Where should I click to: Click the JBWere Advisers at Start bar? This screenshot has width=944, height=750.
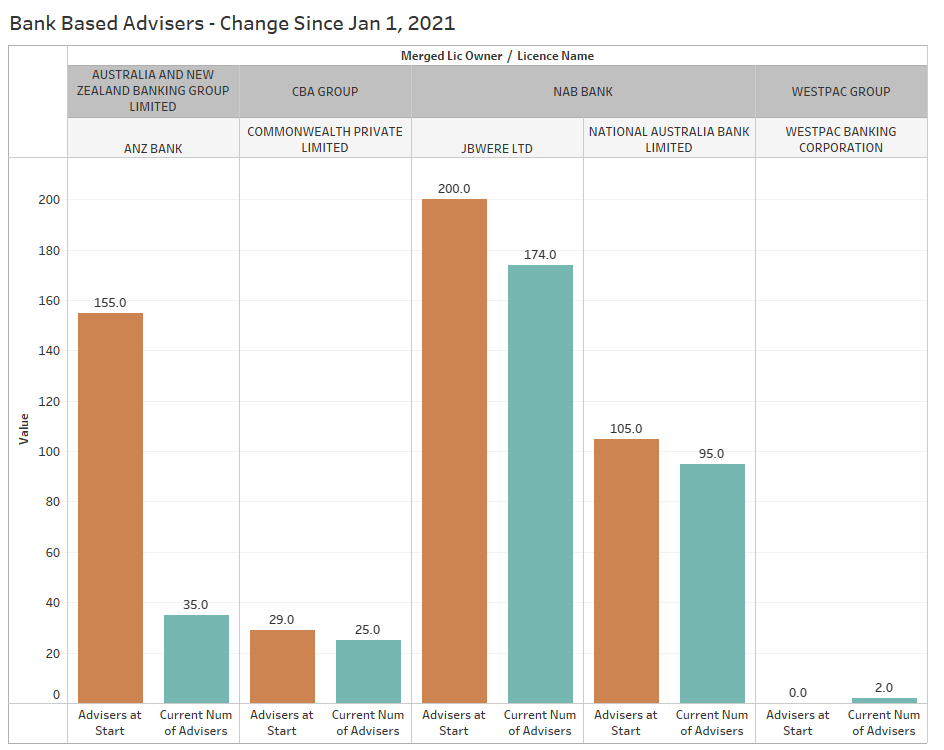[455, 451]
